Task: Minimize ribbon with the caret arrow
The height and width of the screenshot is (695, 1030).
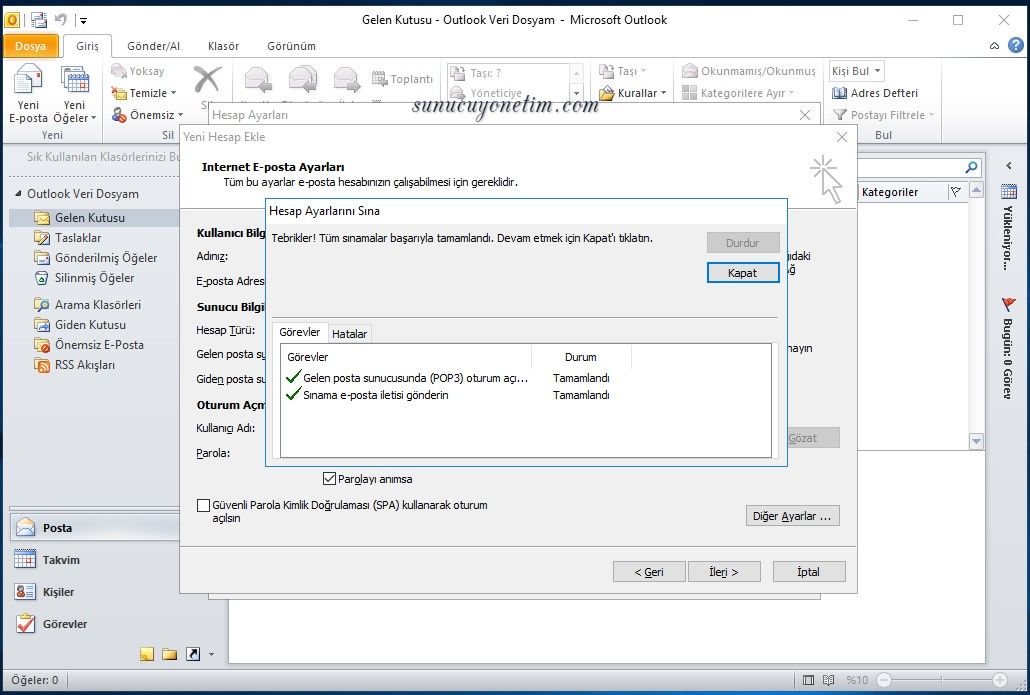Action: tap(995, 45)
